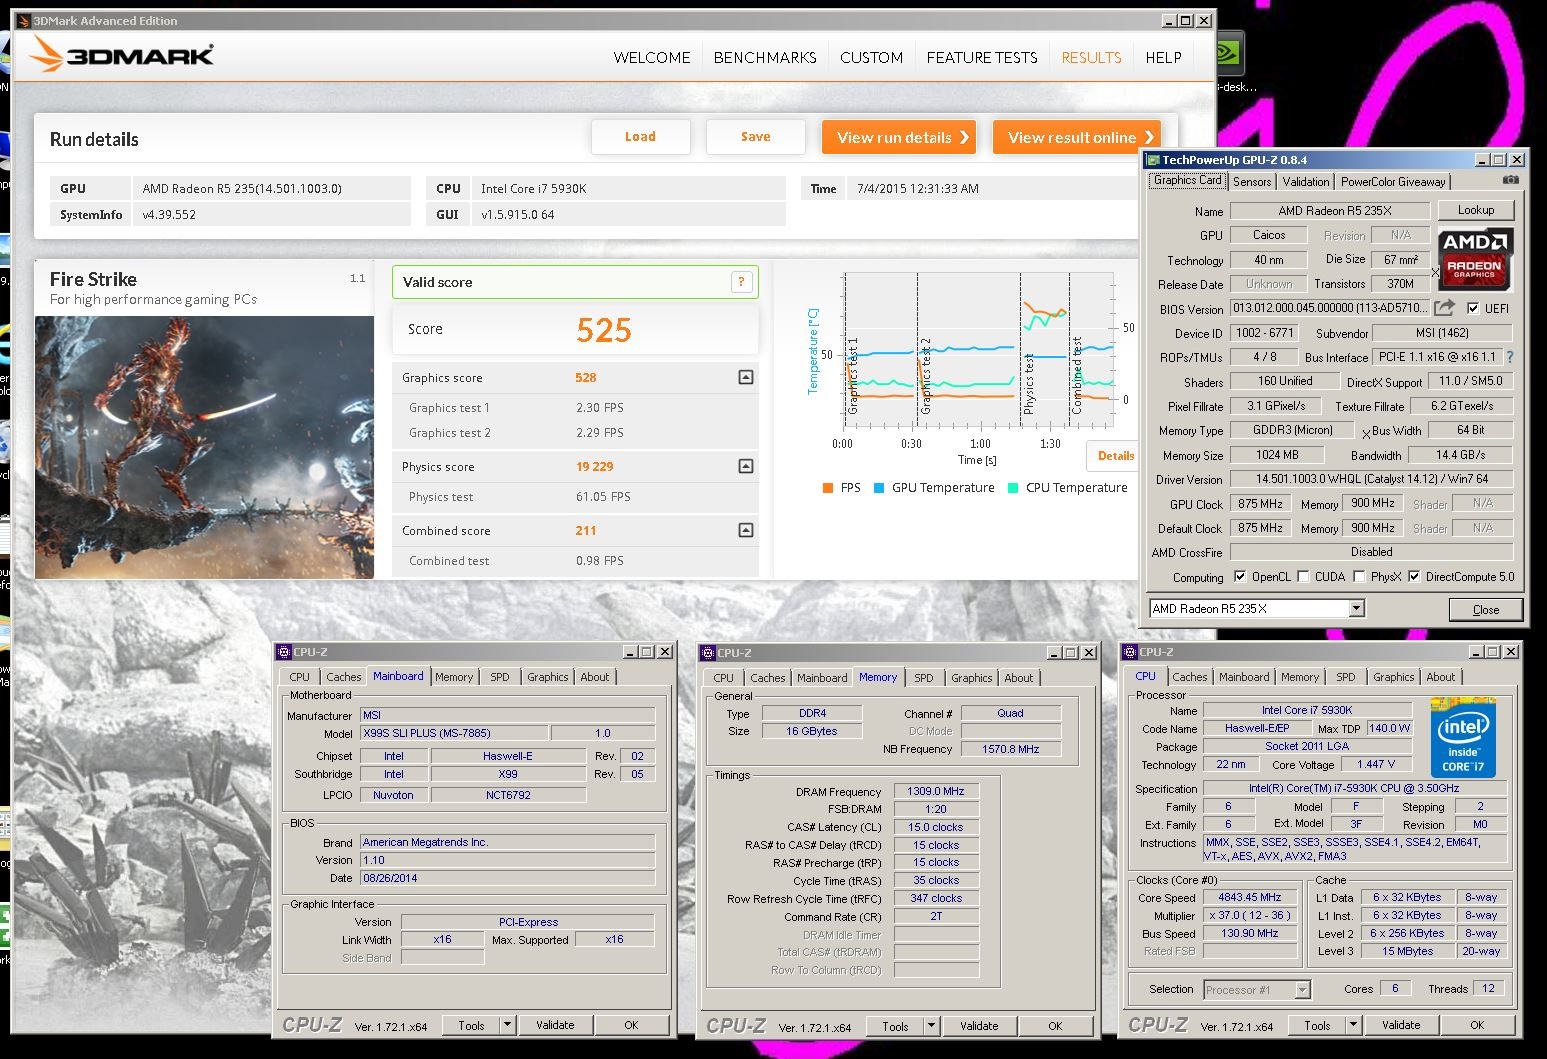This screenshot has height=1059, width=1547.
Task: Click the View result online button
Action: (x=1078, y=137)
